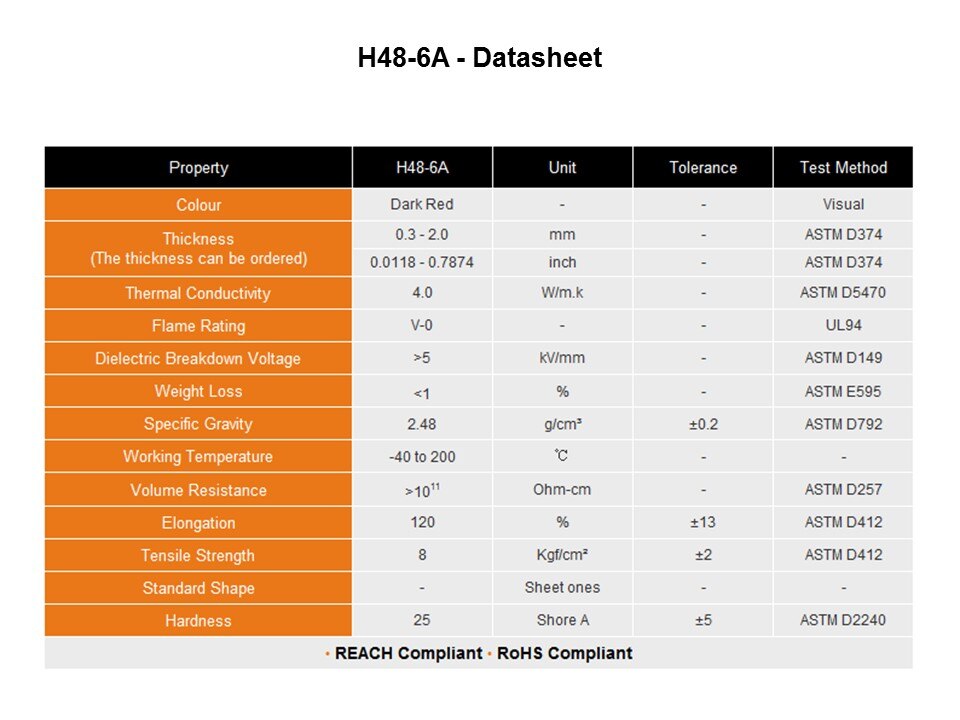This screenshot has height=720, width=960.
Task: Click the Unit column header
Action: [562, 168]
